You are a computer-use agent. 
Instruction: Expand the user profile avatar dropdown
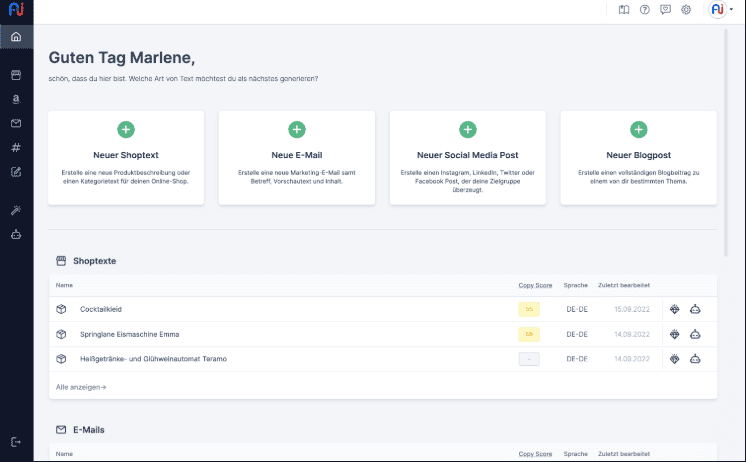pos(723,10)
